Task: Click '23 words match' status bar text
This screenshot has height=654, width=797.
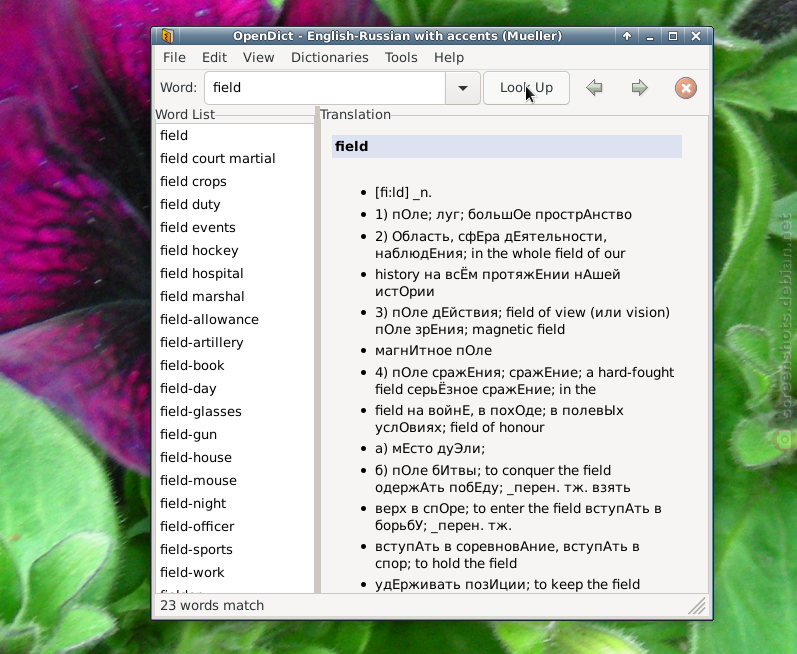Action: (212, 606)
